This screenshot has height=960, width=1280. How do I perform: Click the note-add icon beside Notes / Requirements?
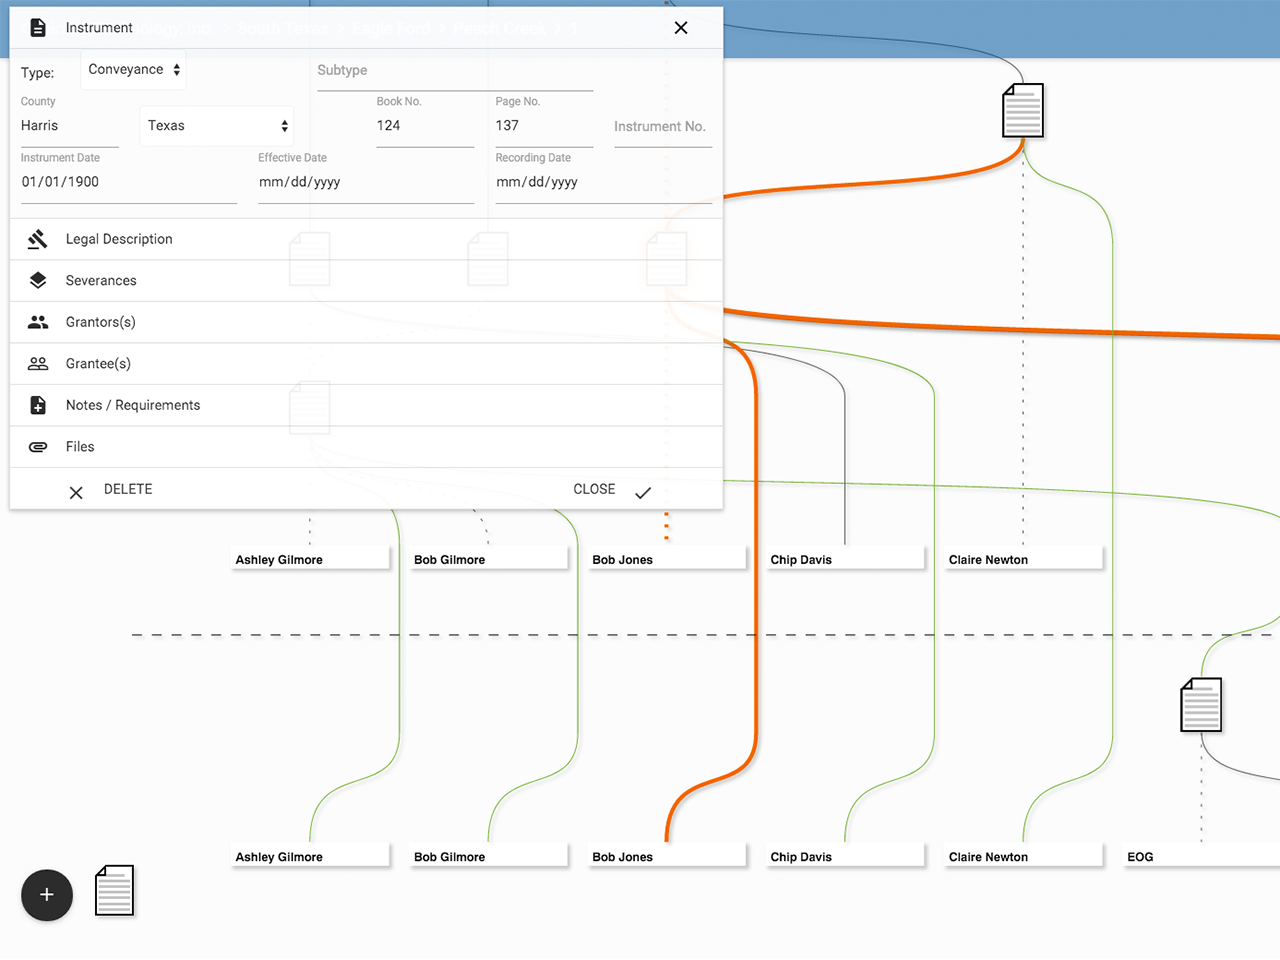(x=38, y=405)
